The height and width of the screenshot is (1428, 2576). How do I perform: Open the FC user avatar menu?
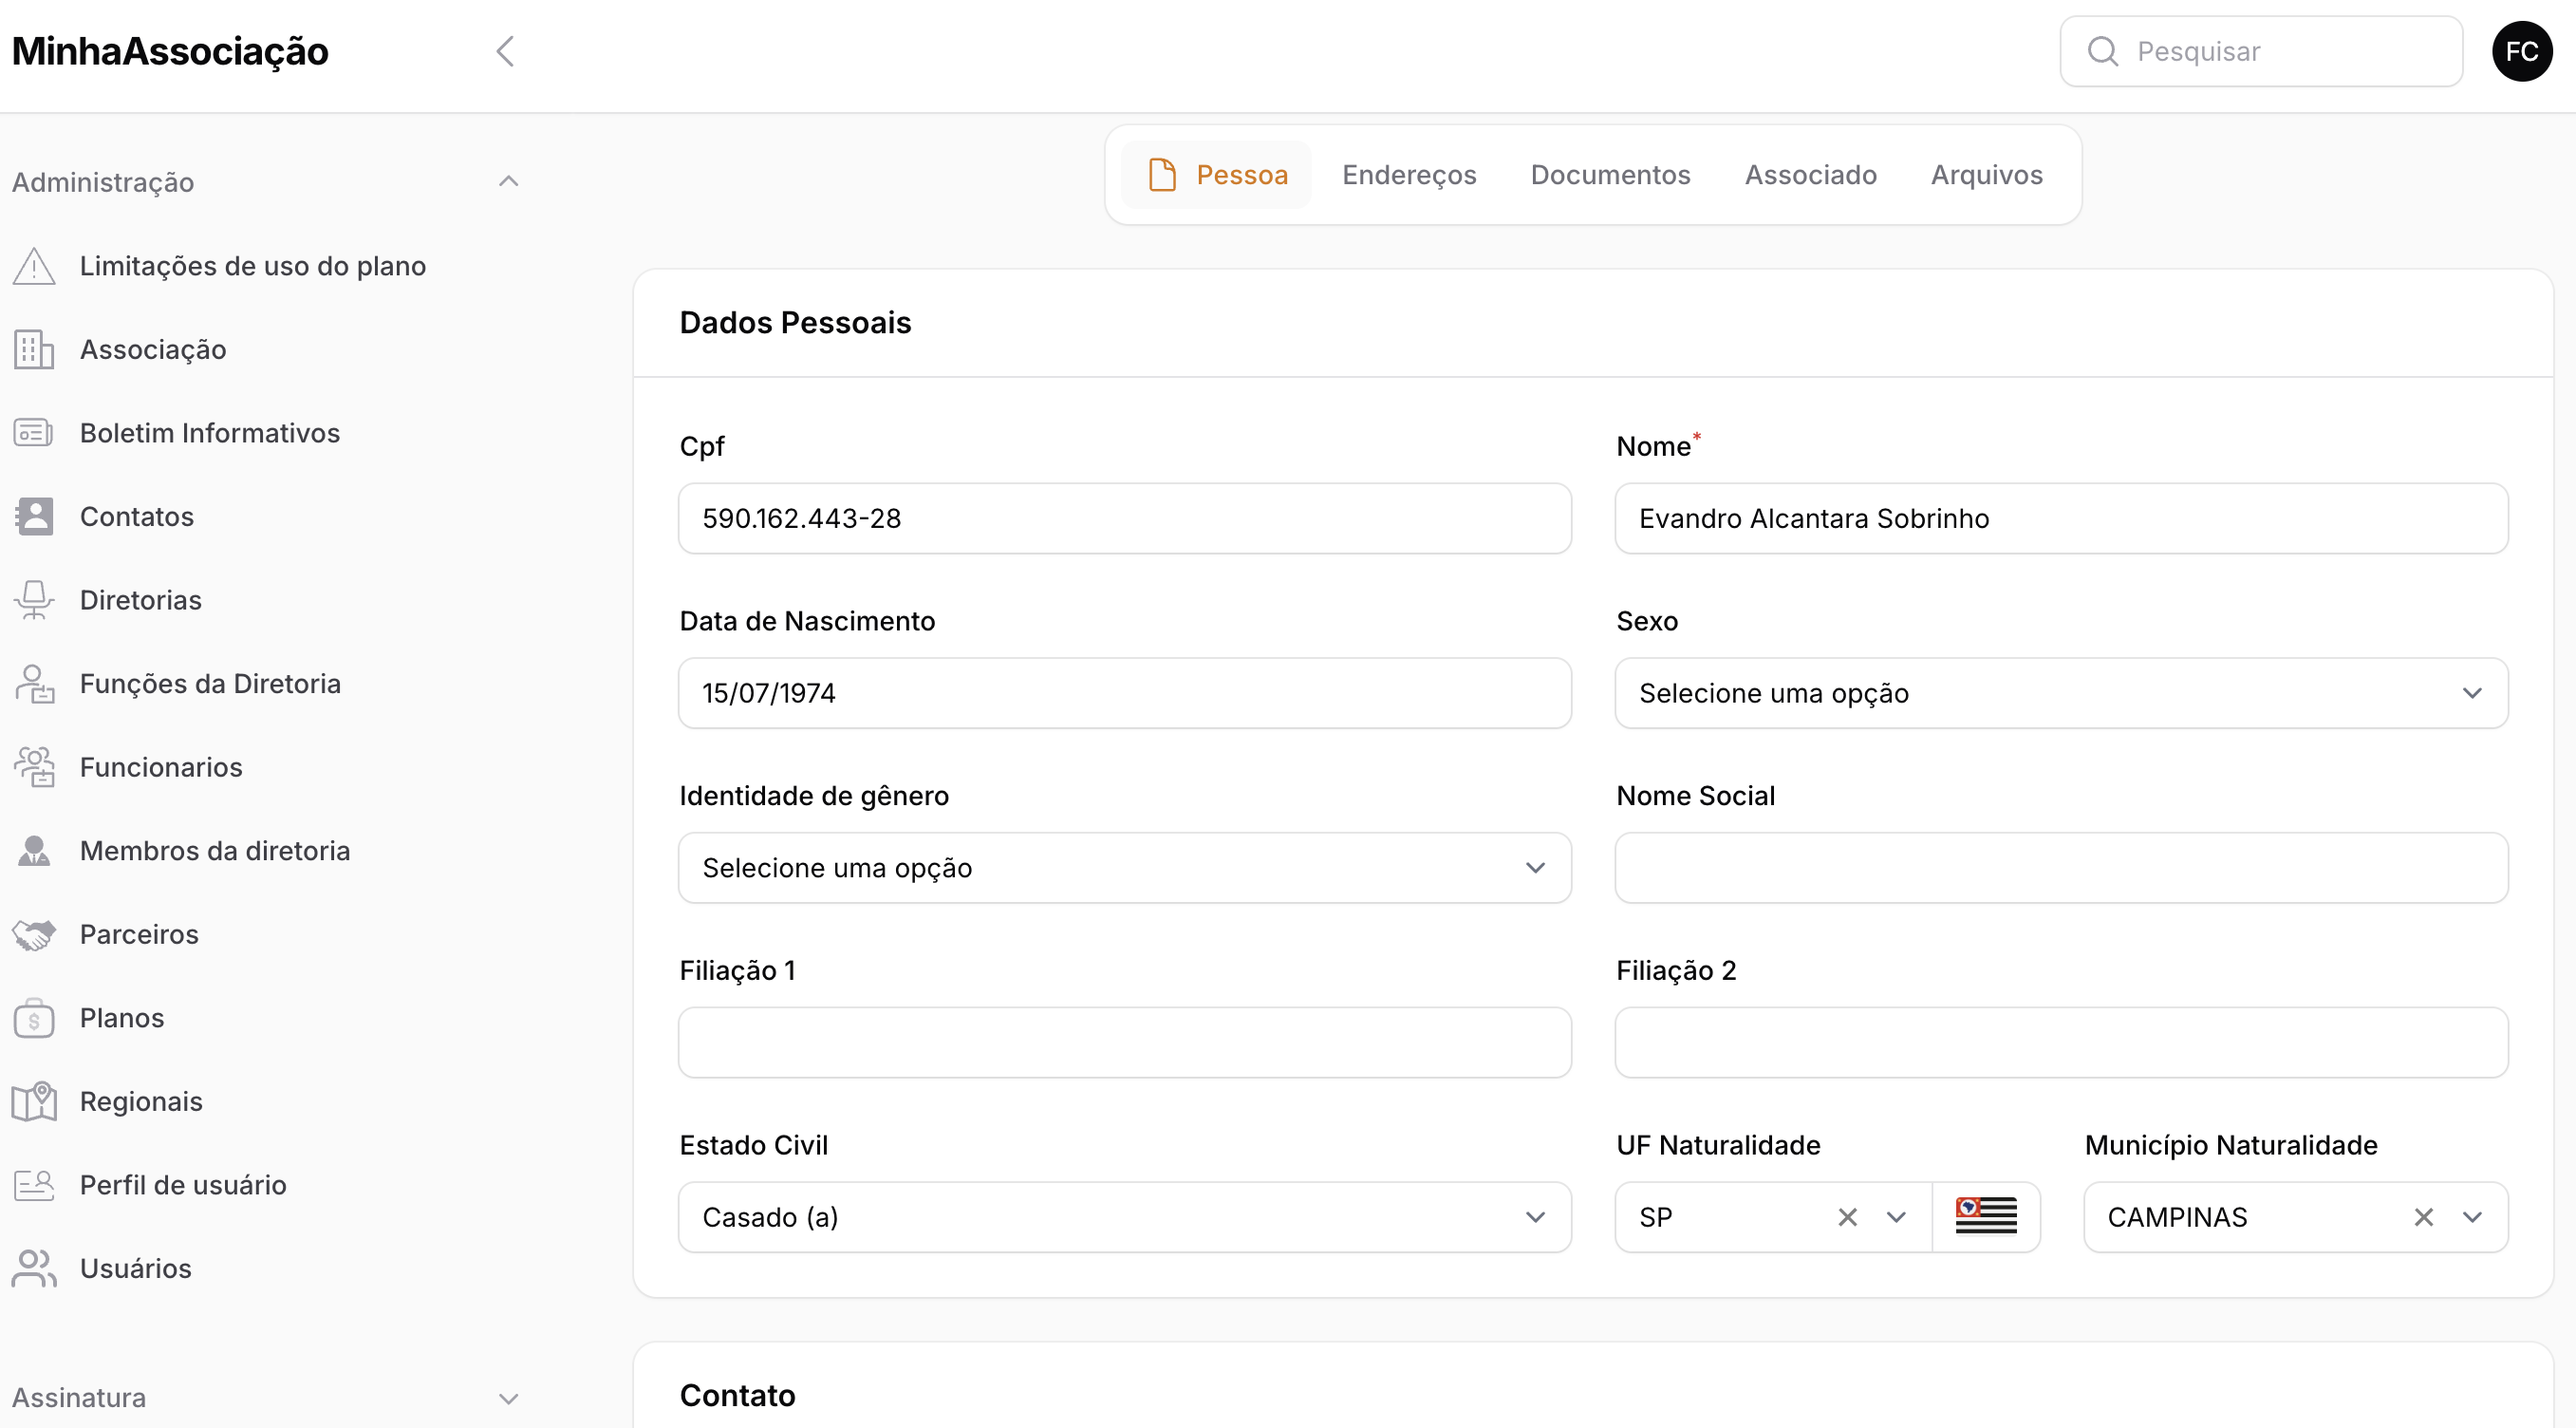2521,51
